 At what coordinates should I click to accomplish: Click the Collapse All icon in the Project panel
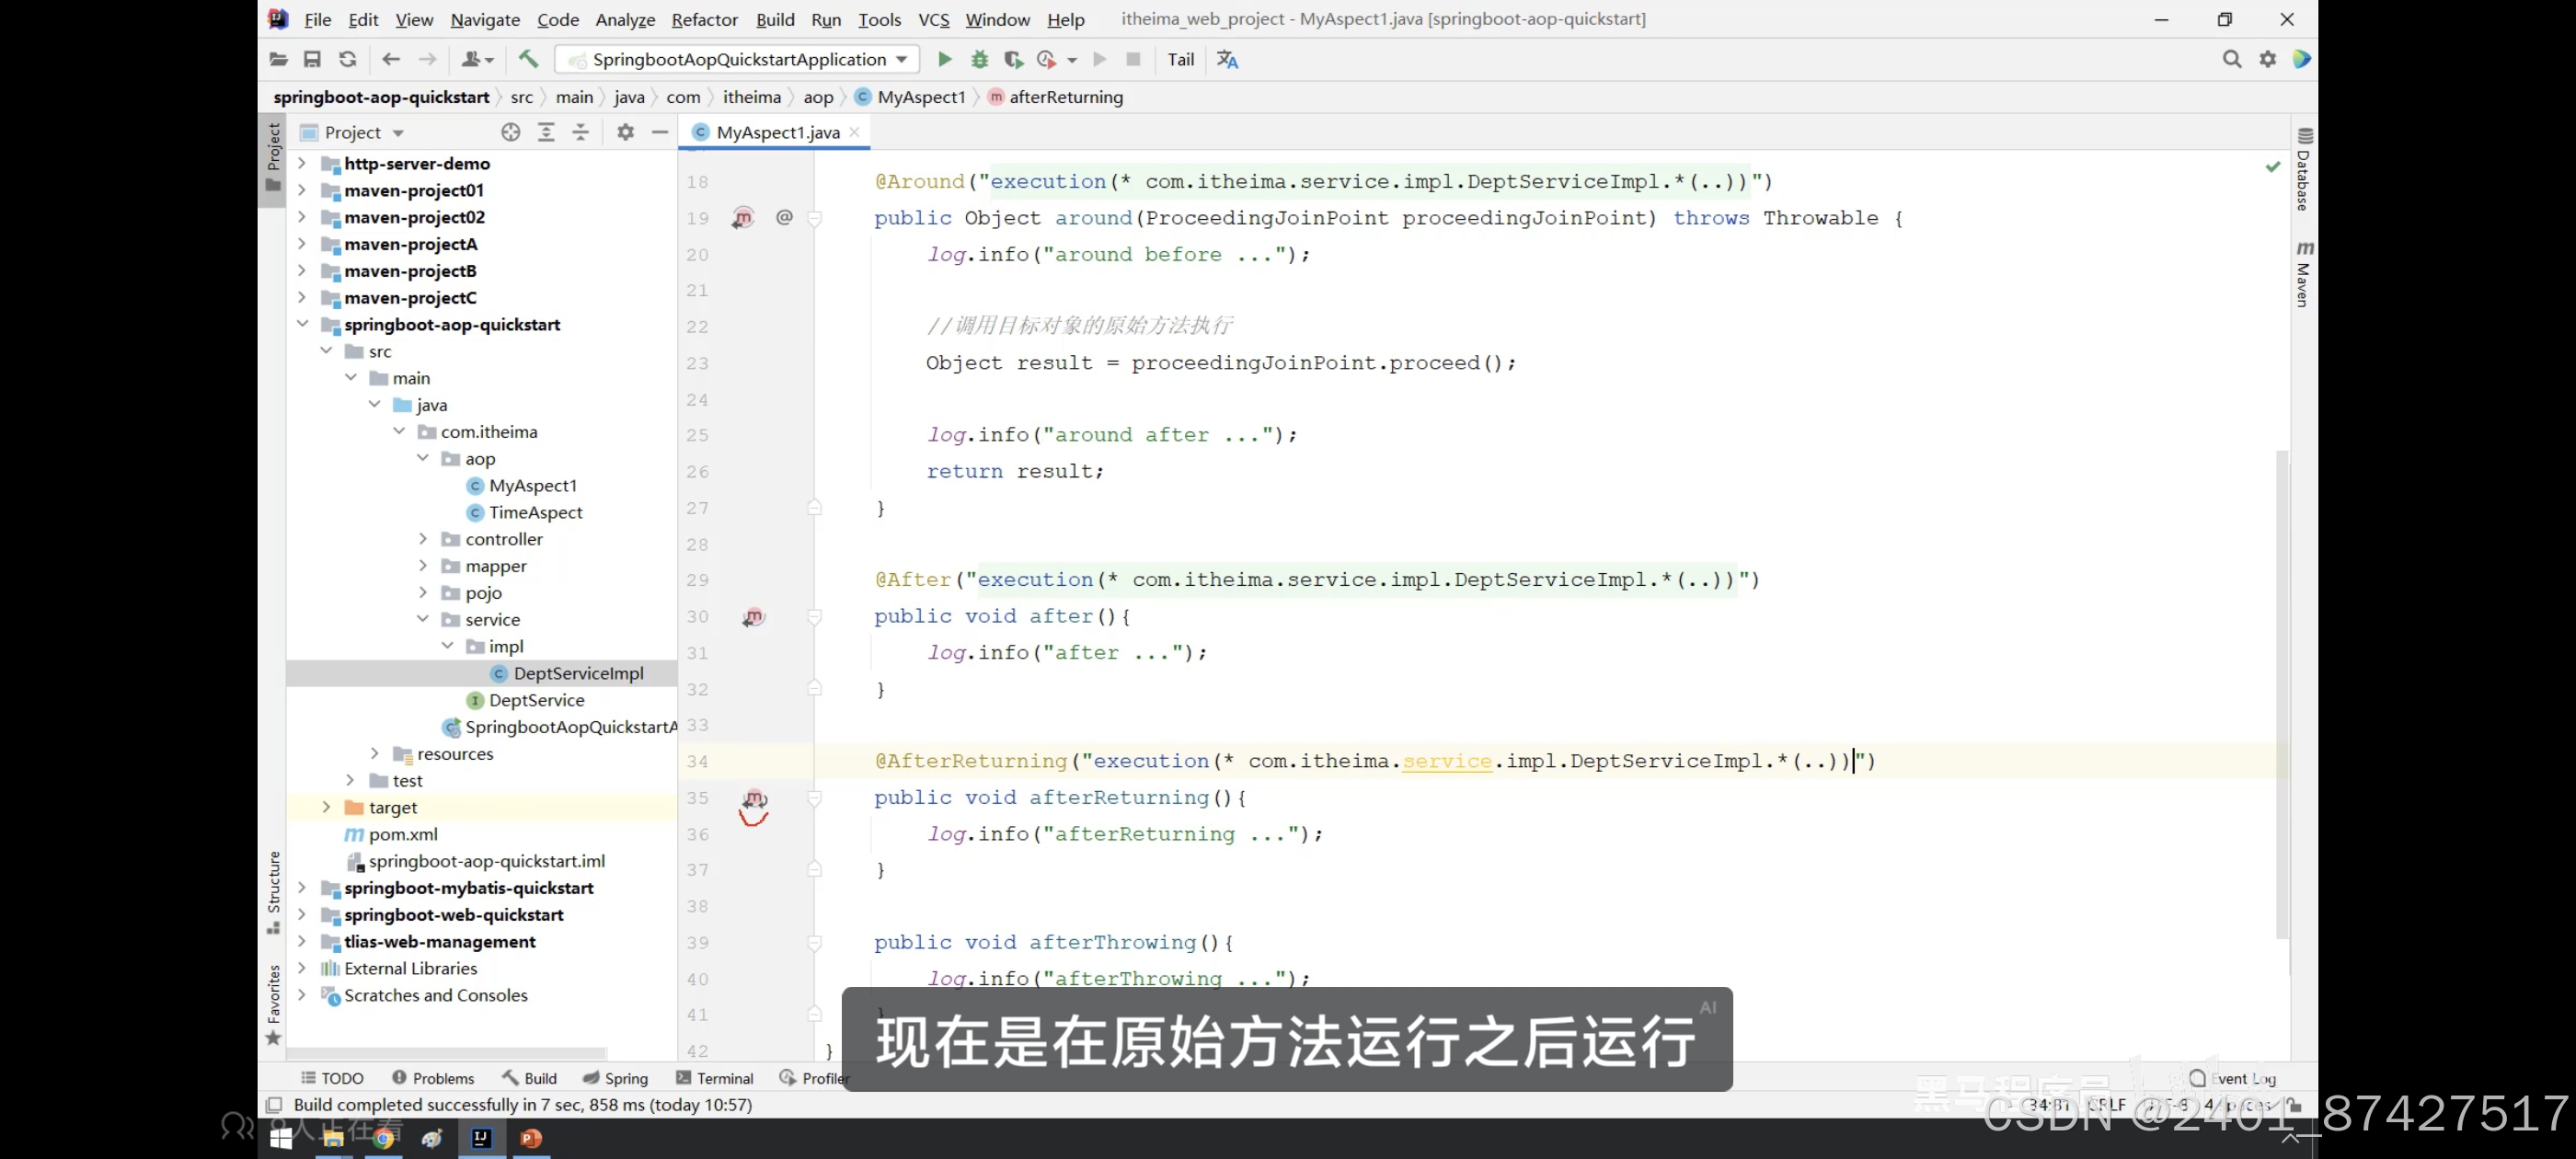click(x=580, y=133)
